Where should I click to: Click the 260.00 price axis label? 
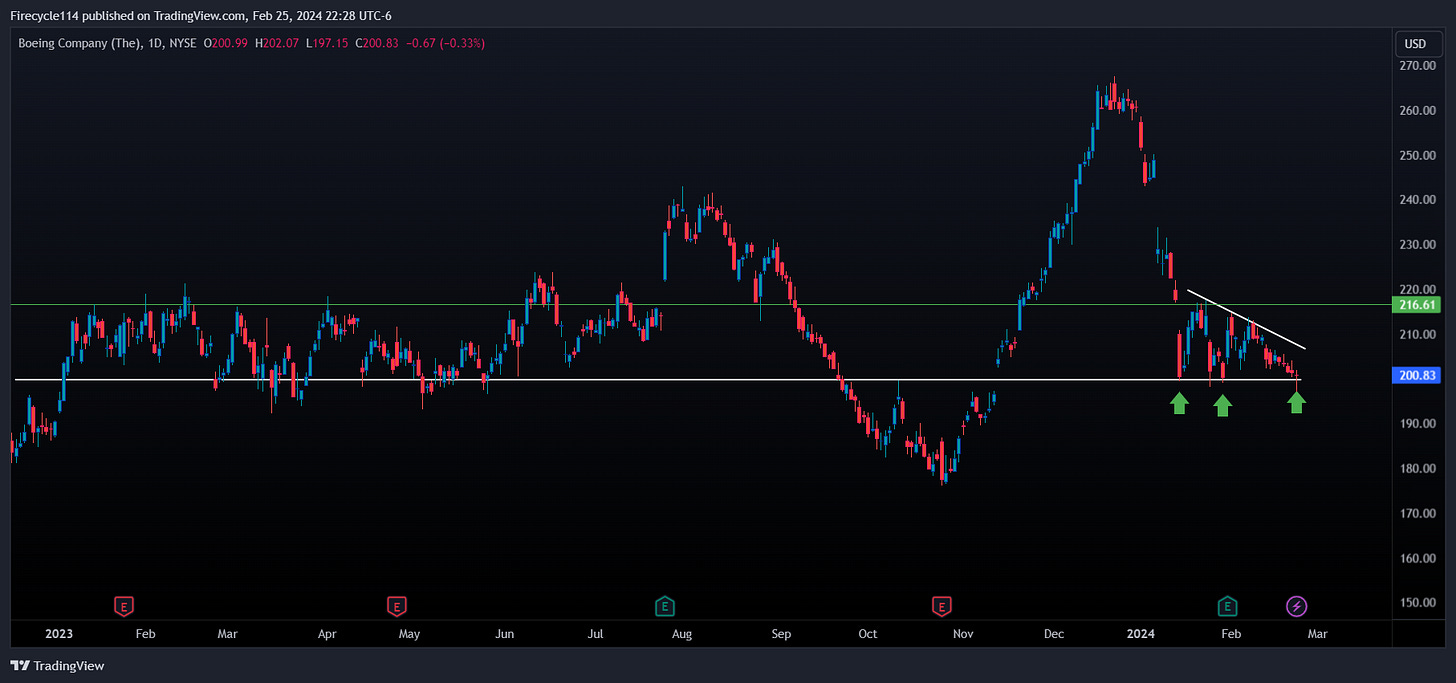pos(1418,111)
